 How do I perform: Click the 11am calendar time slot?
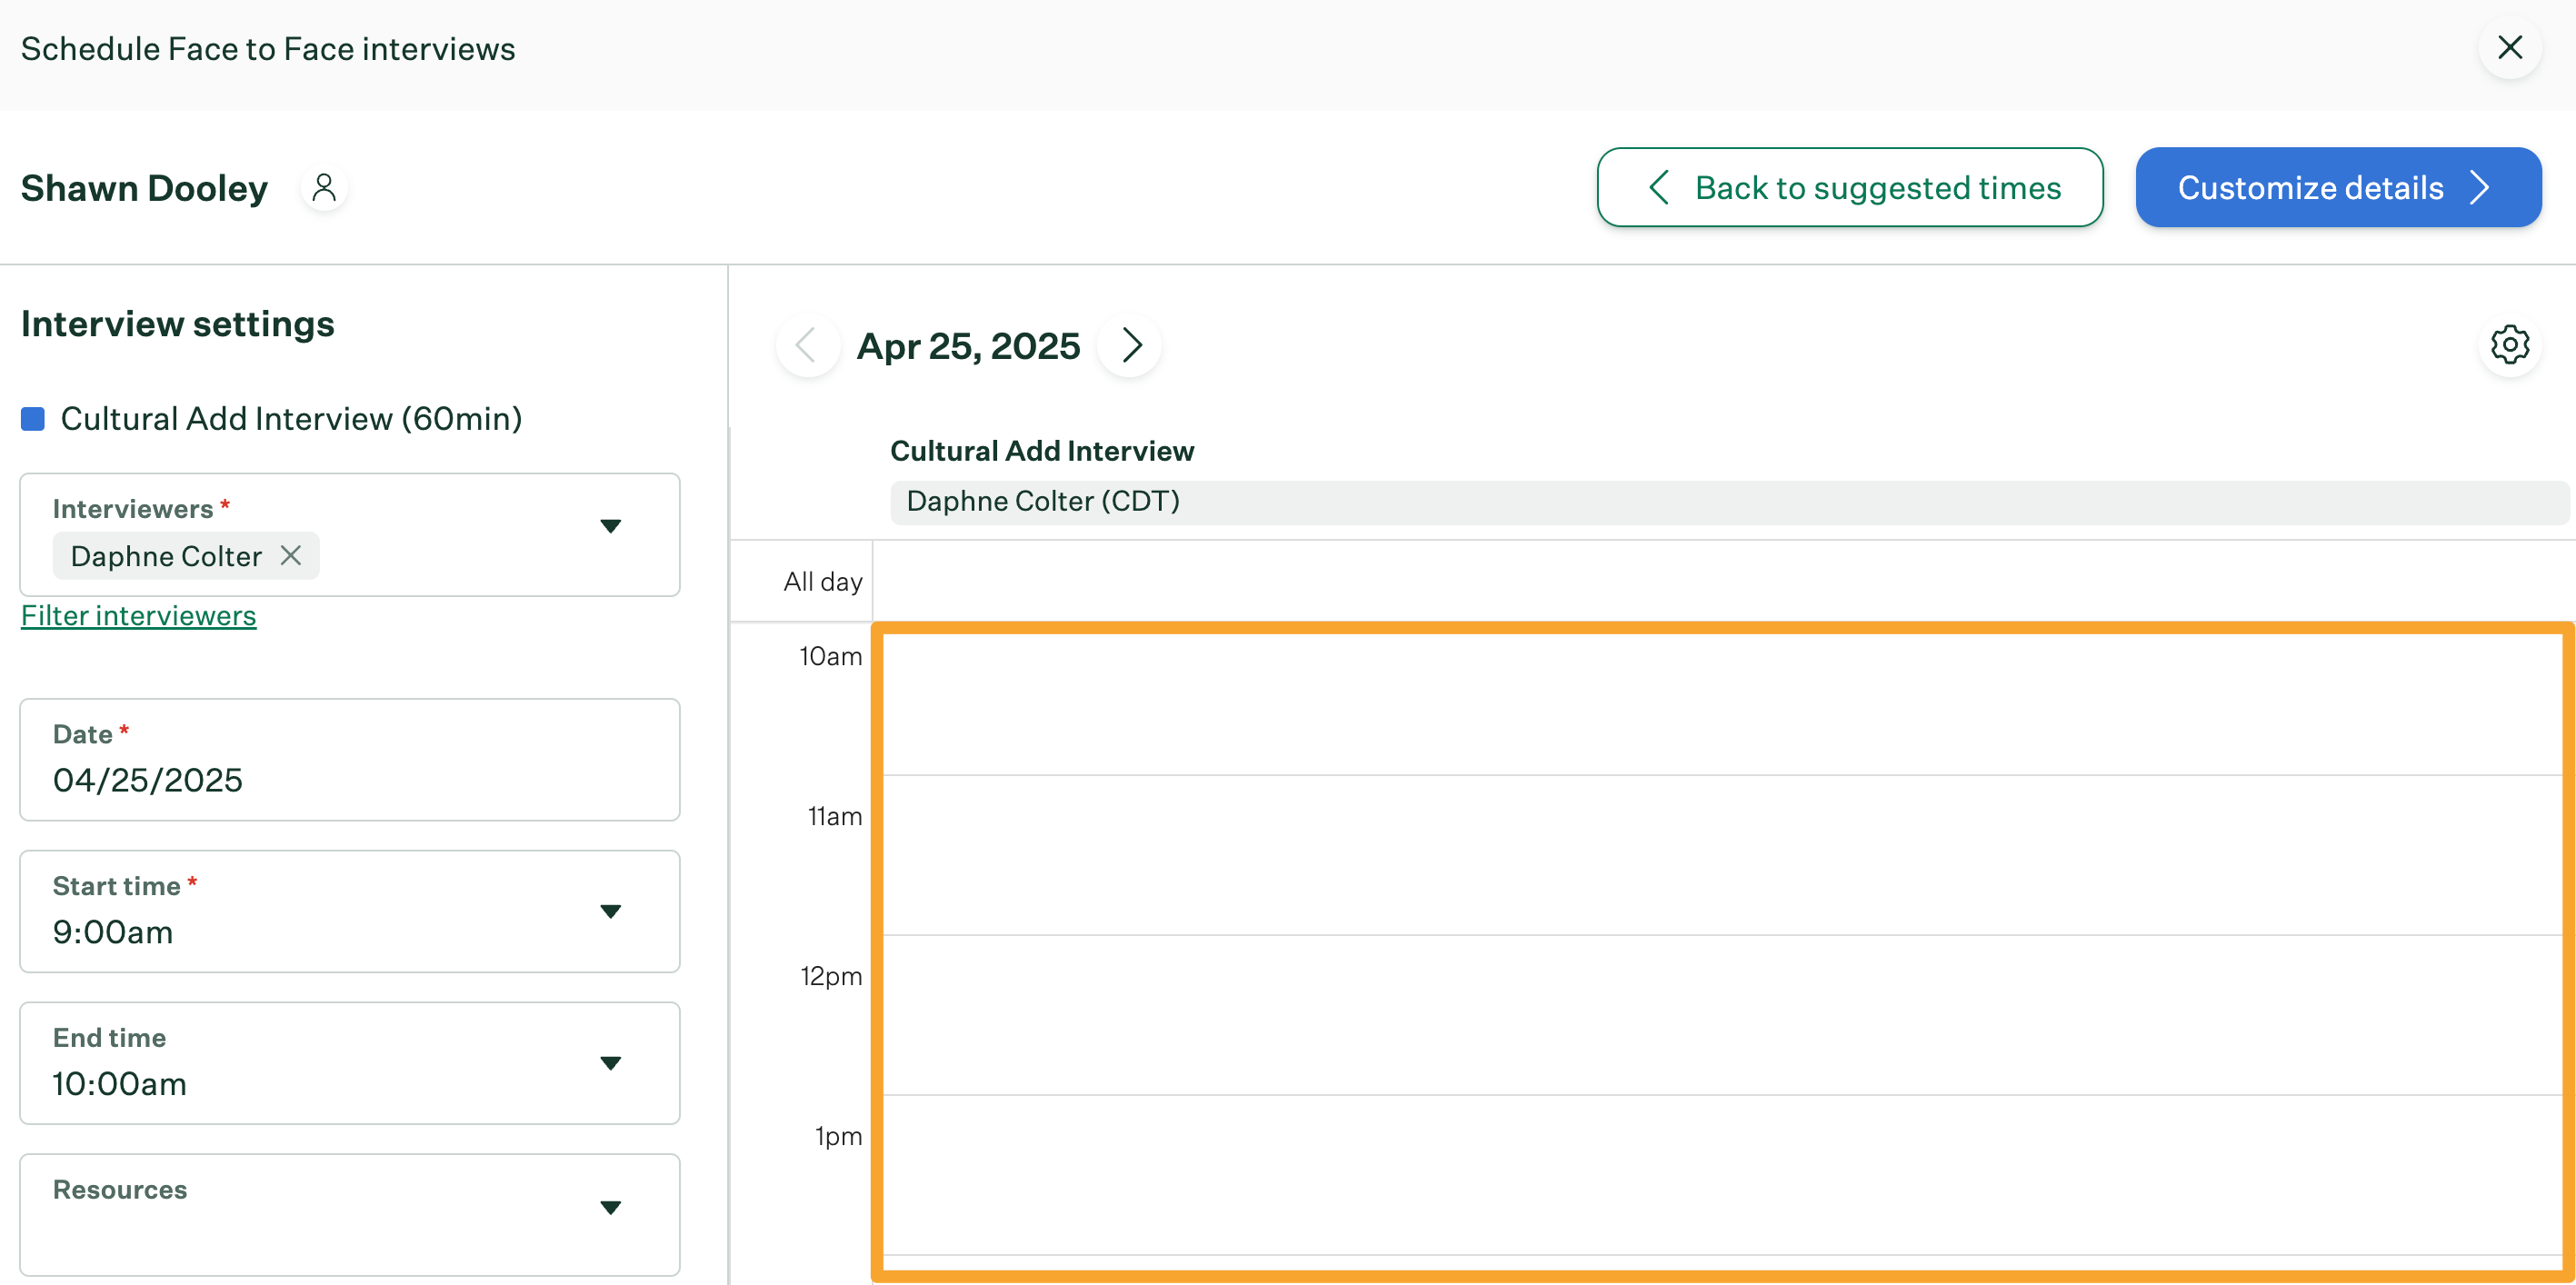pos(1722,855)
